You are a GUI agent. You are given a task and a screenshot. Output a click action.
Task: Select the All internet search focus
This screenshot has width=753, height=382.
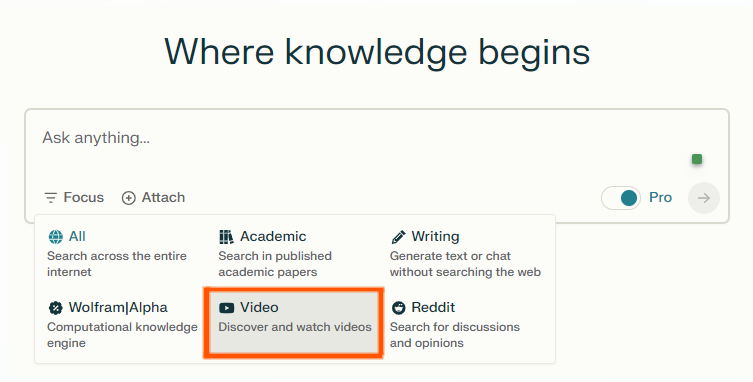point(122,254)
